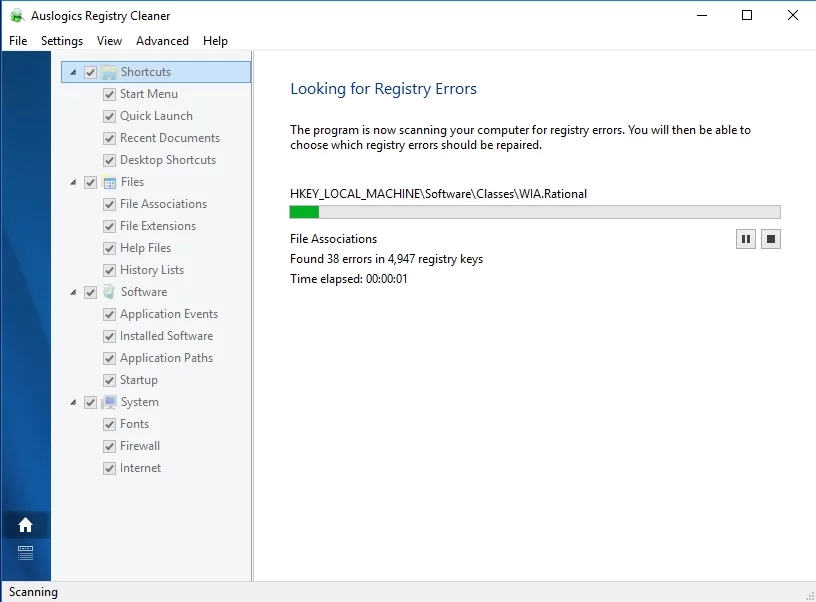
Task: Click the green scan progress bar
Action: 535,212
